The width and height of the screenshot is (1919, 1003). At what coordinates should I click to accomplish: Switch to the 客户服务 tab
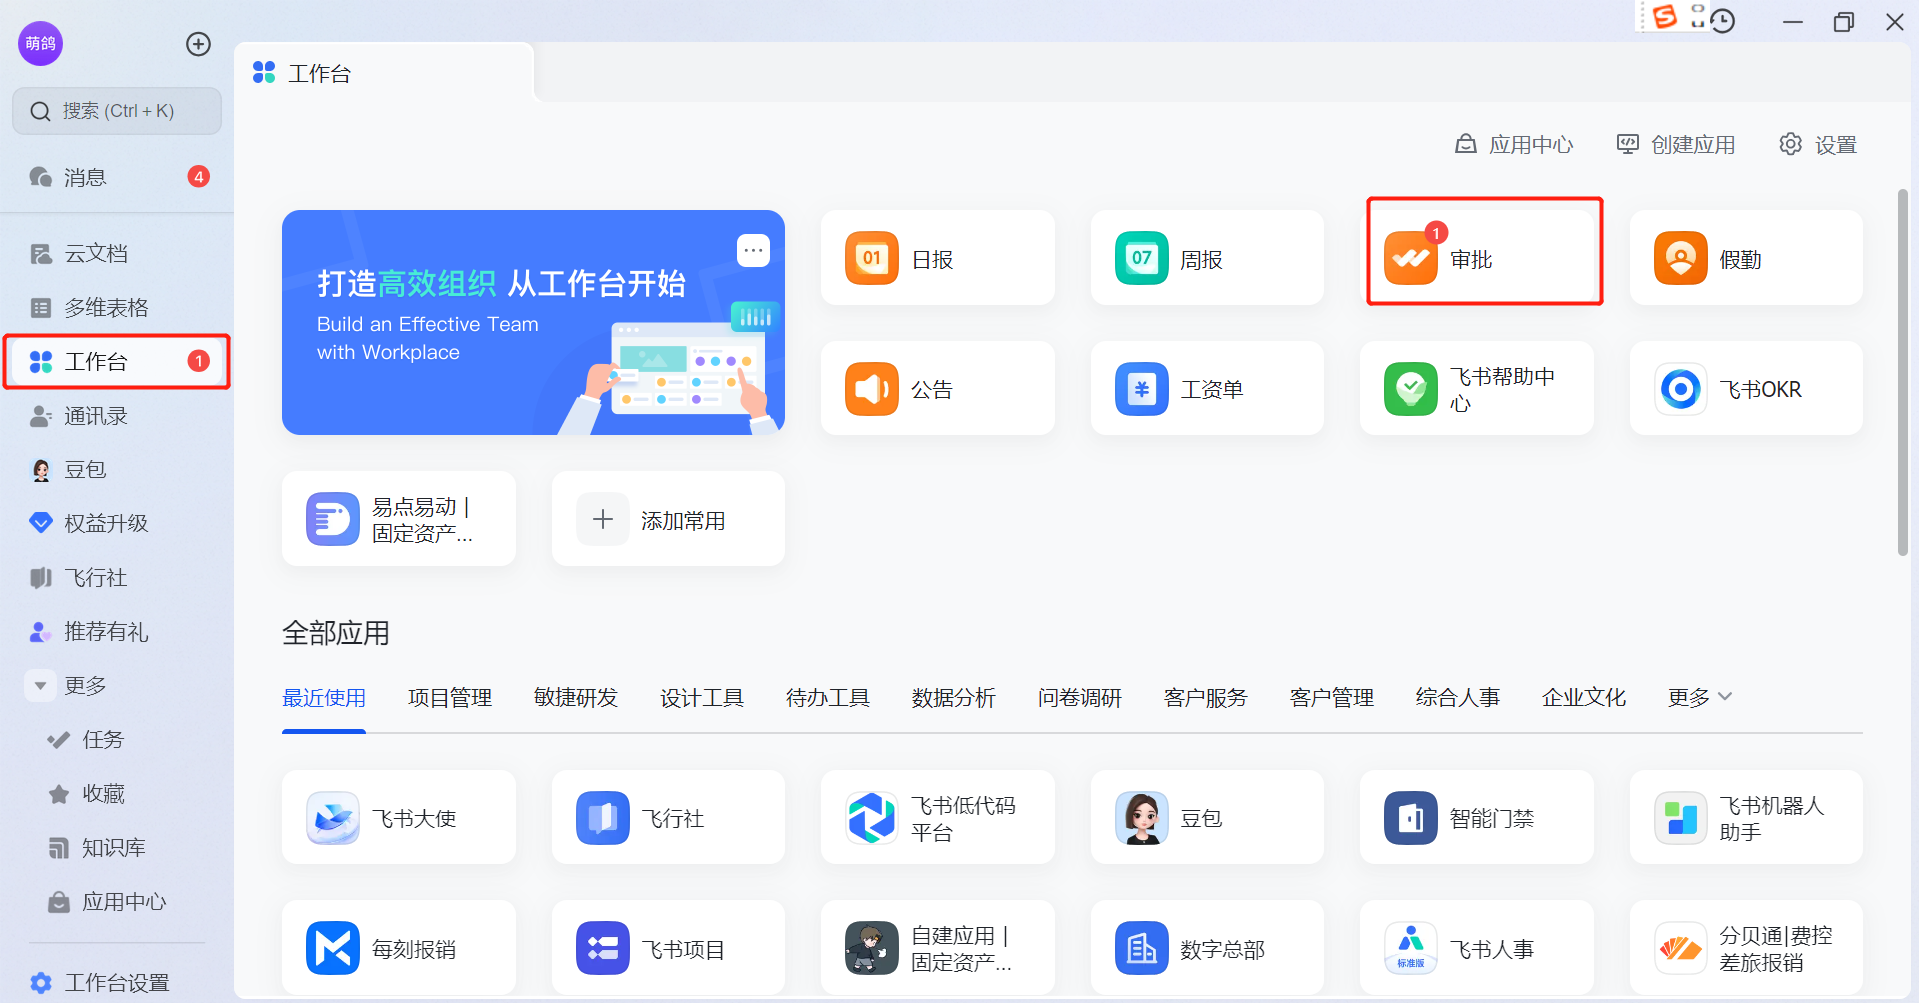click(1206, 697)
